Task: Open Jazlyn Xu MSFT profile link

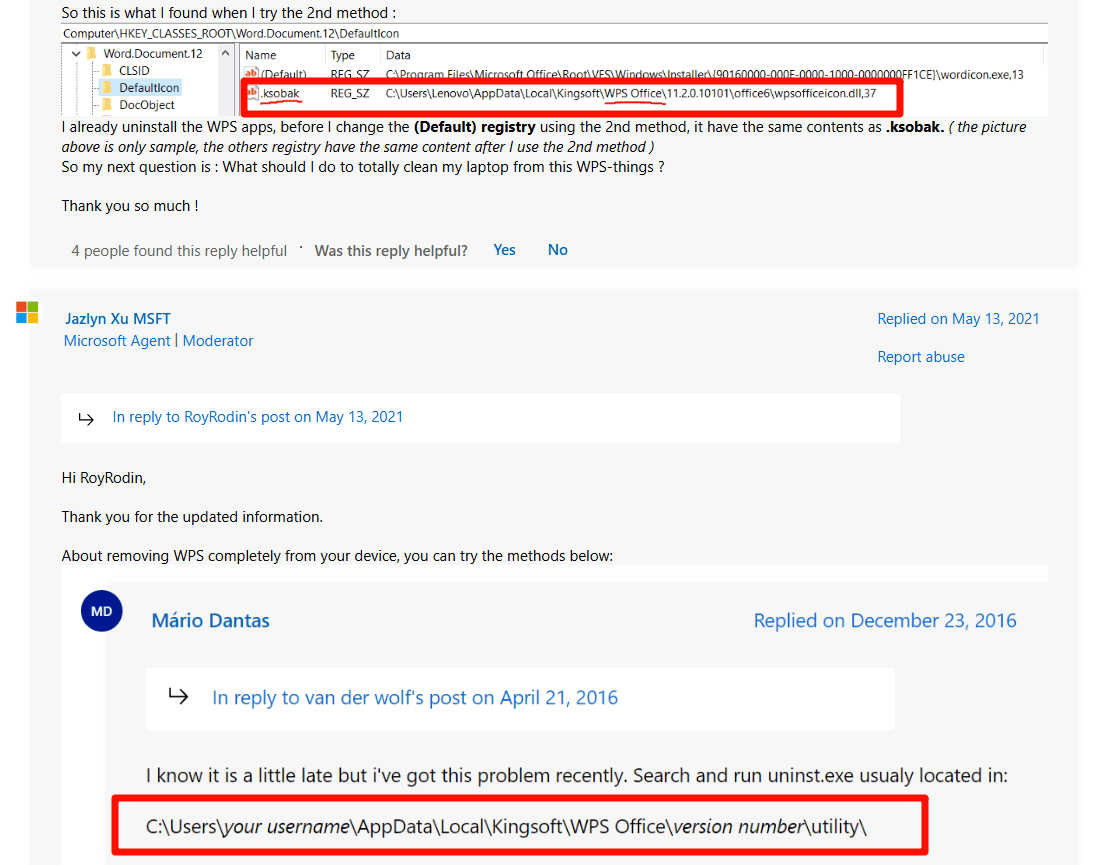Action: 118,319
